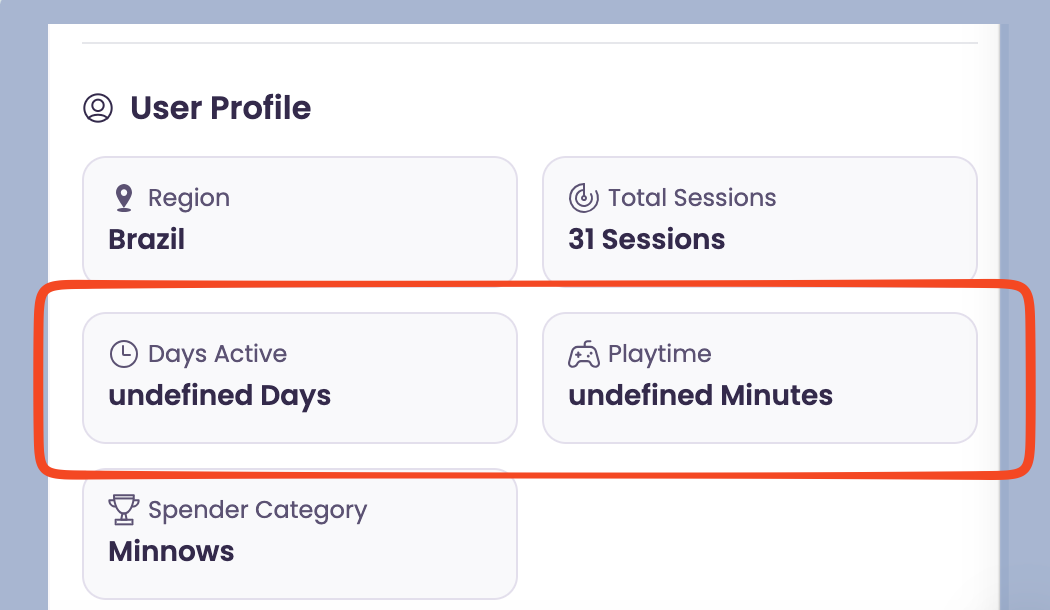This screenshot has height=610, width=1050.
Task: Click the Total Sessions label
Action: (x=692, y=198)
